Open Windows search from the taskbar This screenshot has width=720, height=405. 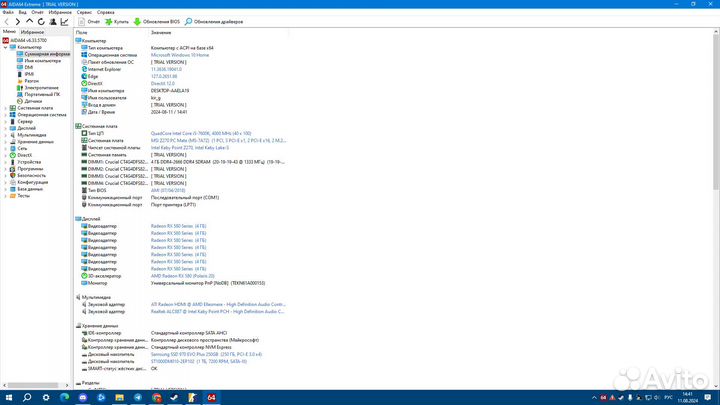click(27, 398)
